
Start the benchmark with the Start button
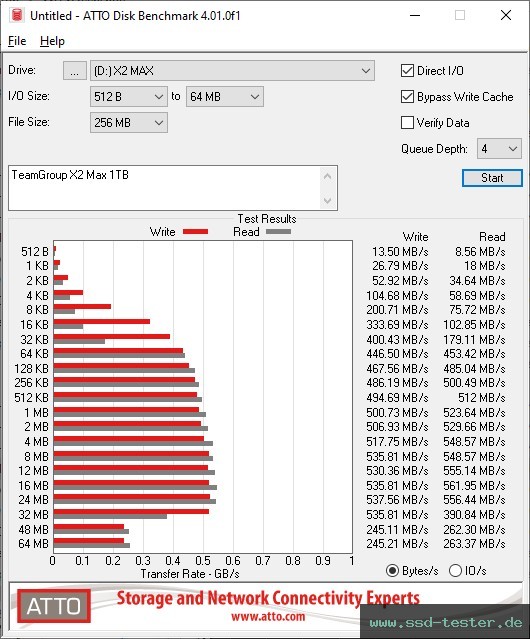click(x=492, y=178)
